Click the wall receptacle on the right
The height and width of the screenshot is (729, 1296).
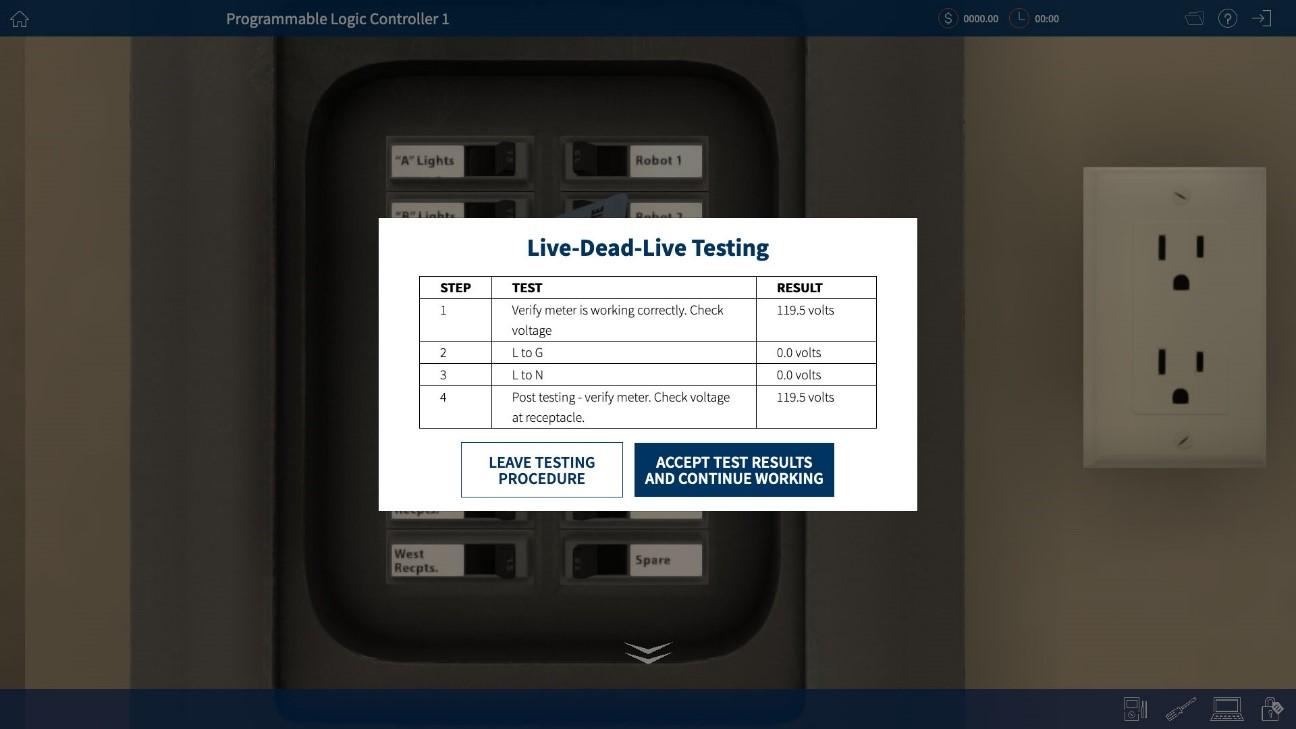coord(1174,317)
